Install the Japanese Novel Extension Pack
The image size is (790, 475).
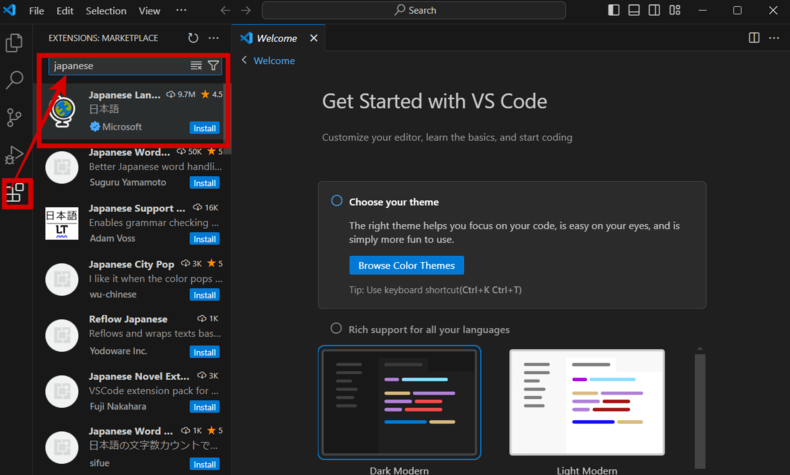(x=205, y=406)
